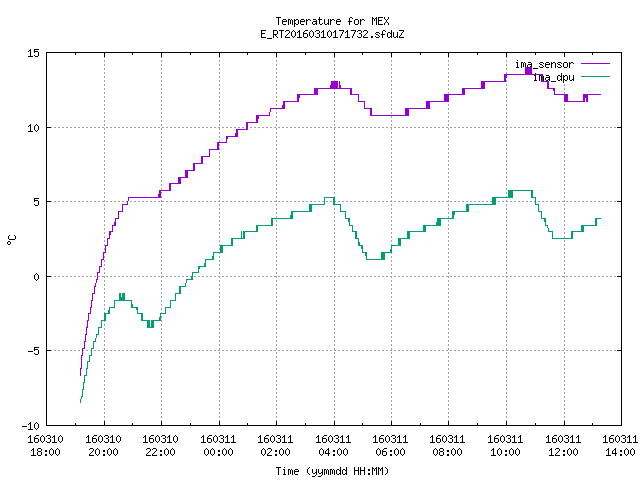Click the x-axis tick '160311 06:00'
The image size is (640, 480).
391,446
